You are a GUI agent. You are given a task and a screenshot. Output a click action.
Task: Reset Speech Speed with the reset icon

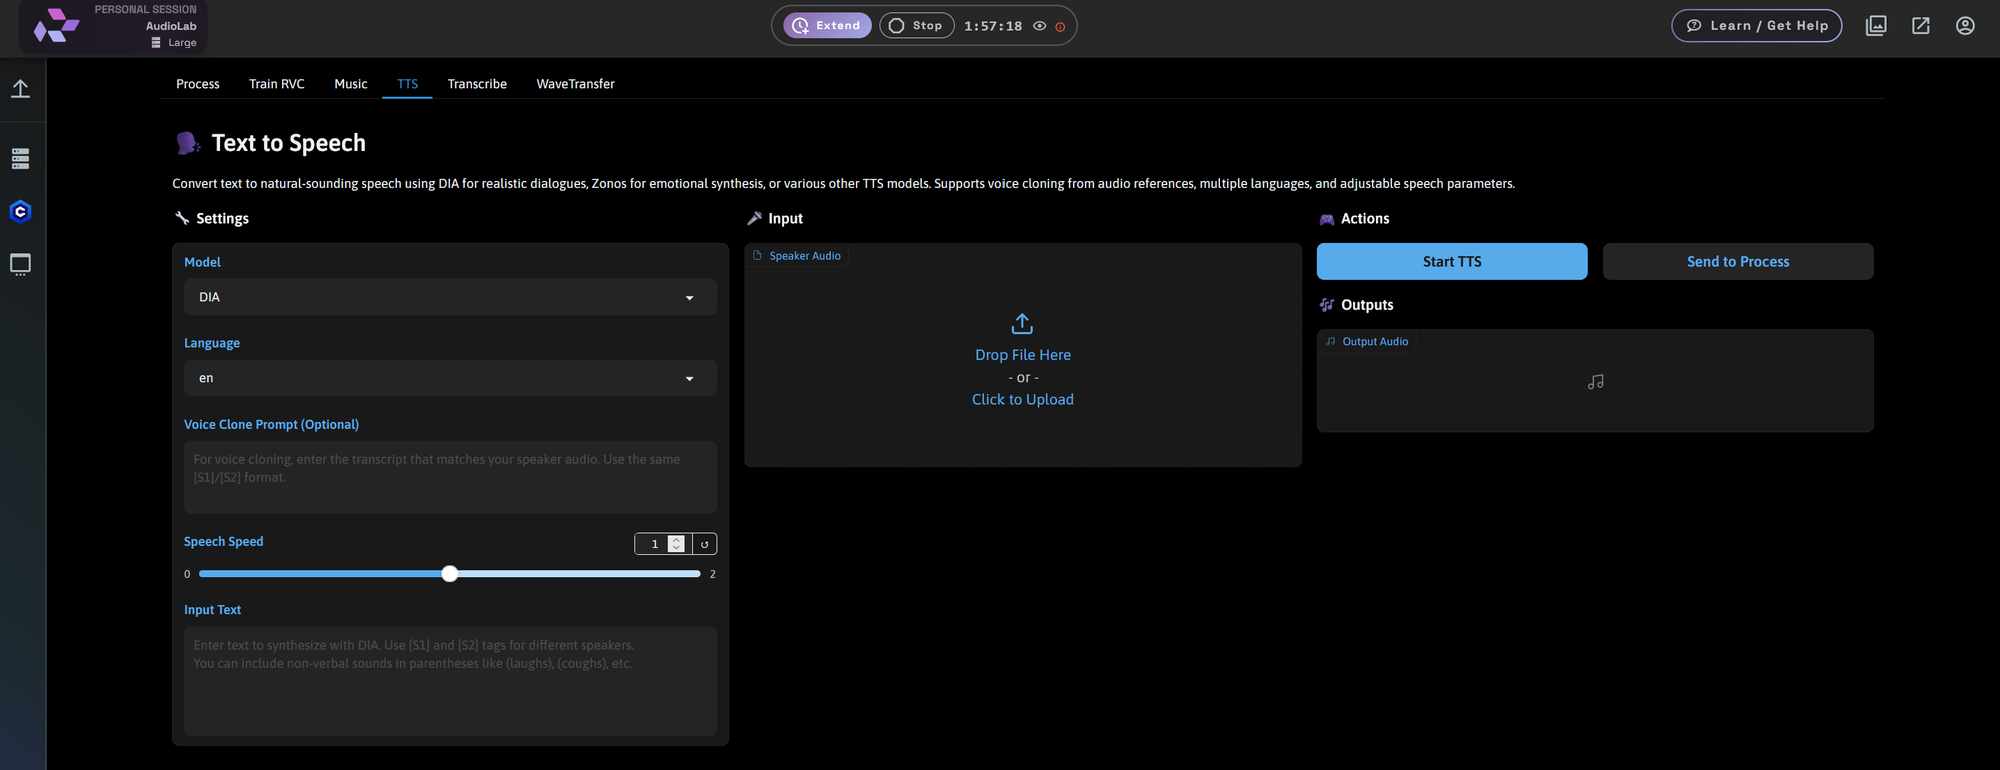(705, 544)
